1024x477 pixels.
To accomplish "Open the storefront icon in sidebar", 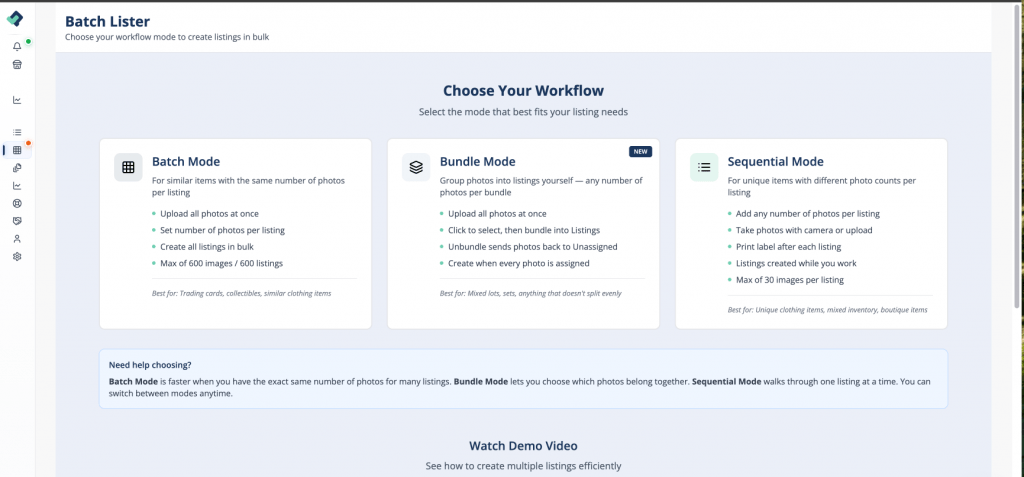I will [17, 64].
